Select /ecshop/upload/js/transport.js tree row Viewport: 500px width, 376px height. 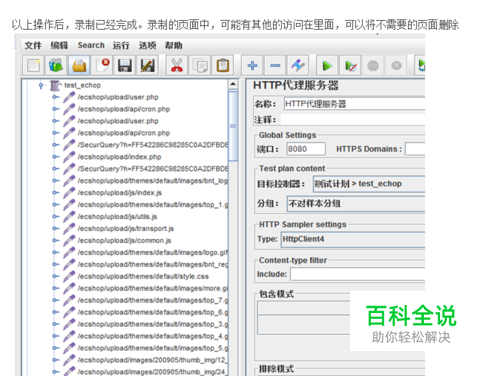tap(126, 228)
